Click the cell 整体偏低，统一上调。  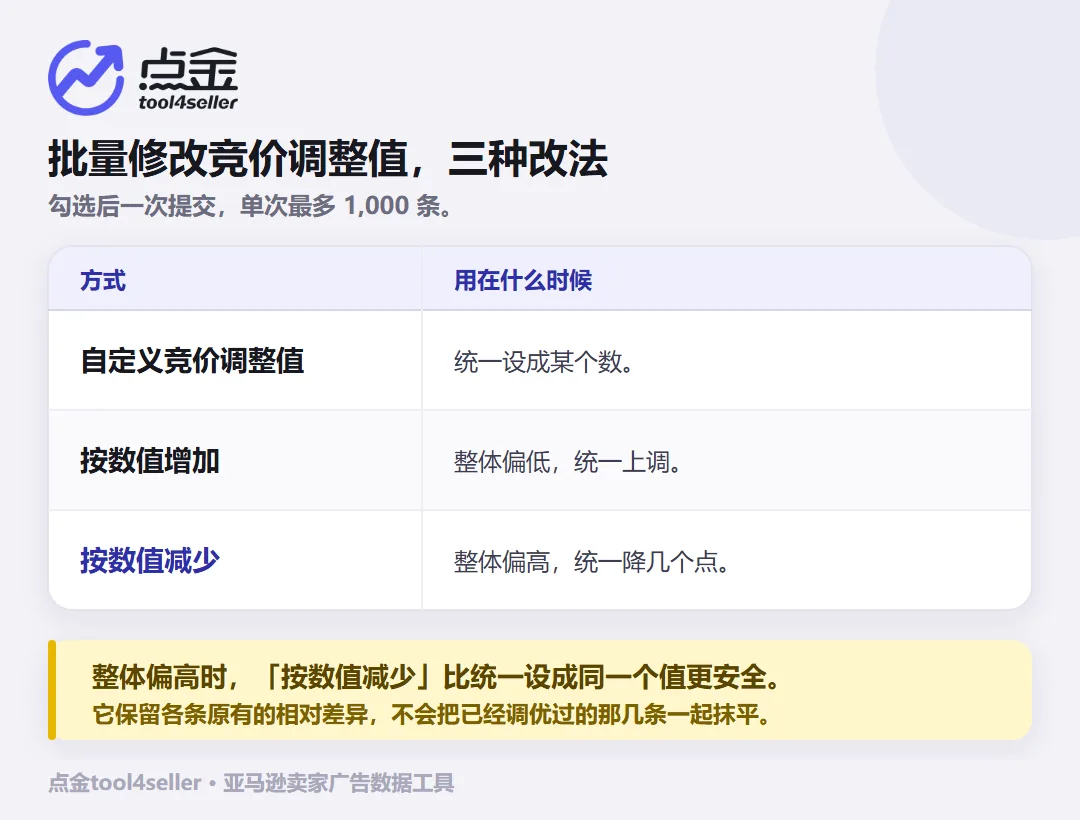pos(568,461)
